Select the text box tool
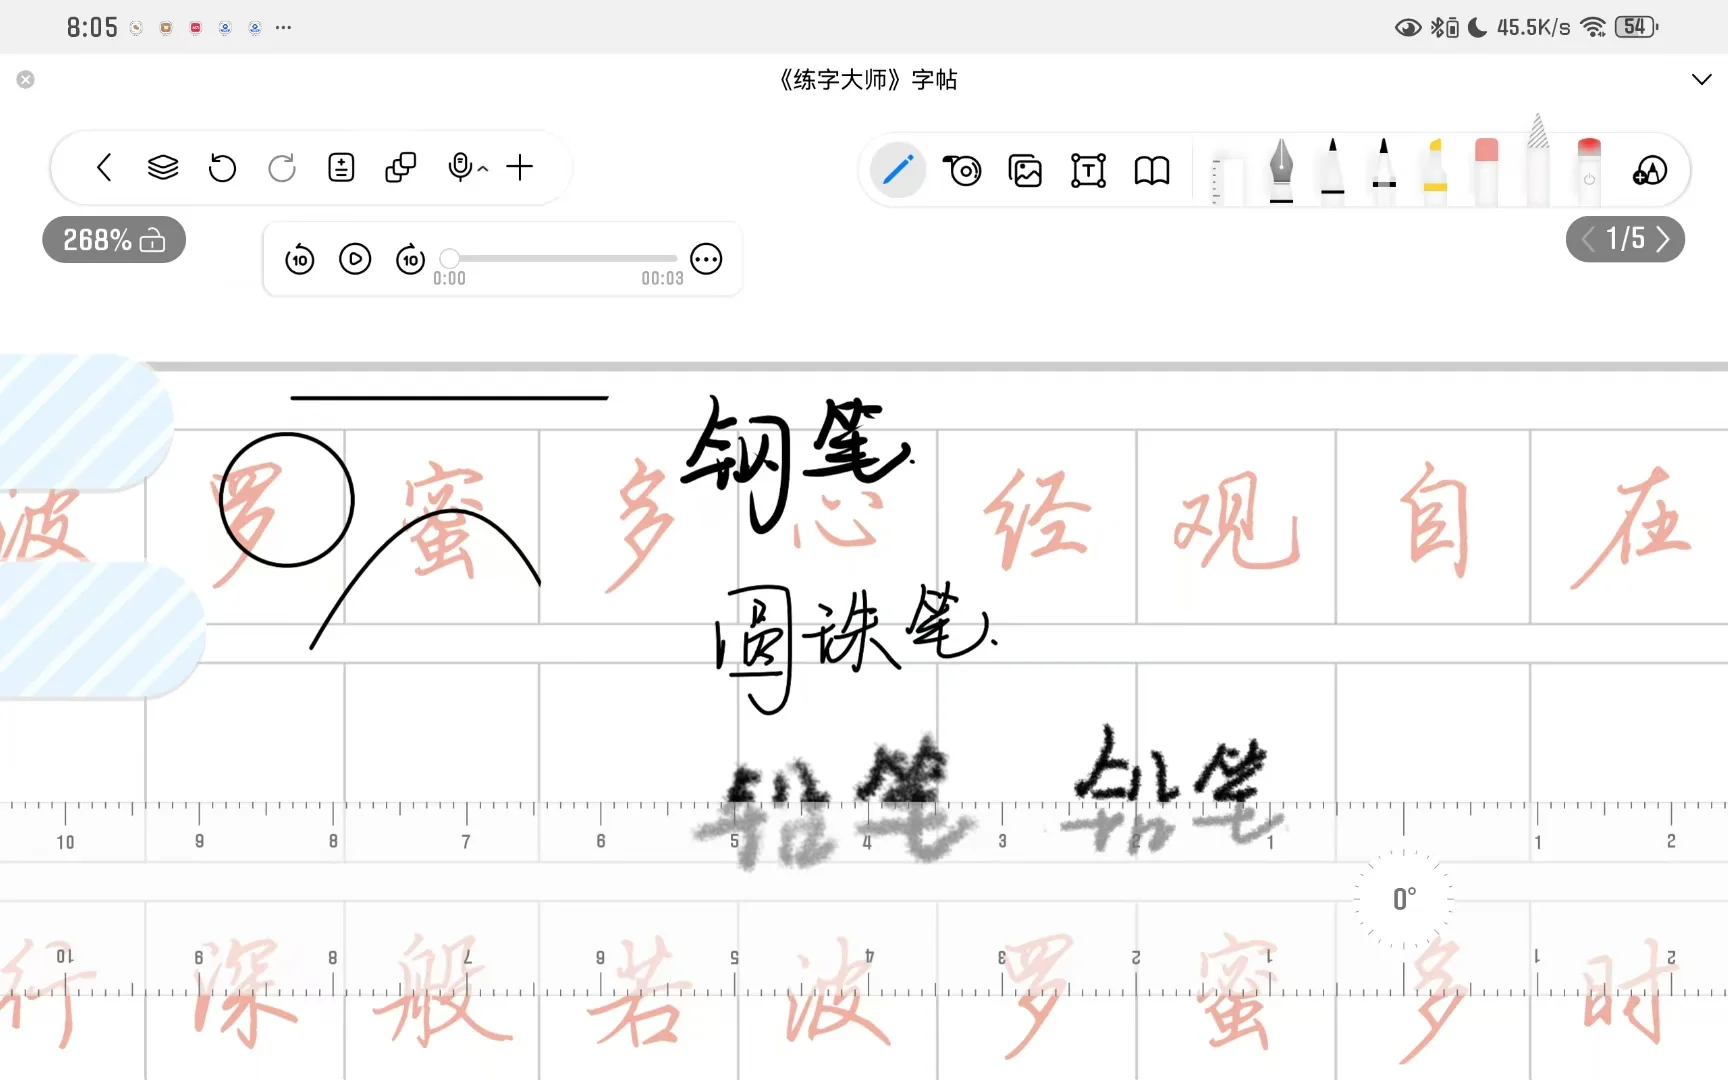This screenshot has height=1080, width=1728. tap(1087, 170)
